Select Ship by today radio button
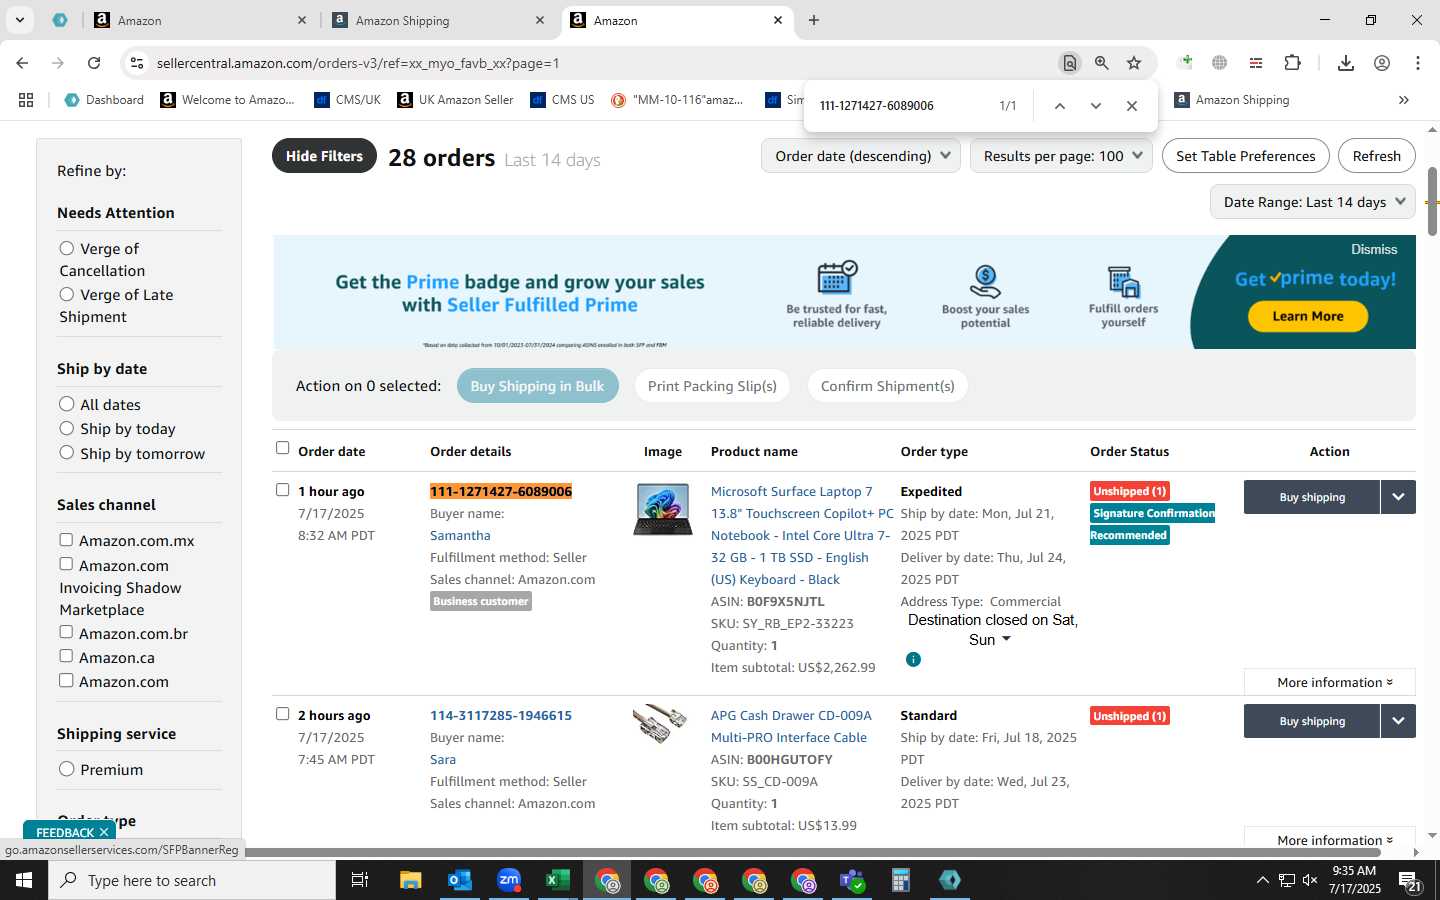The width and height of the screenshot is (1440, 900). pos(67,428)
